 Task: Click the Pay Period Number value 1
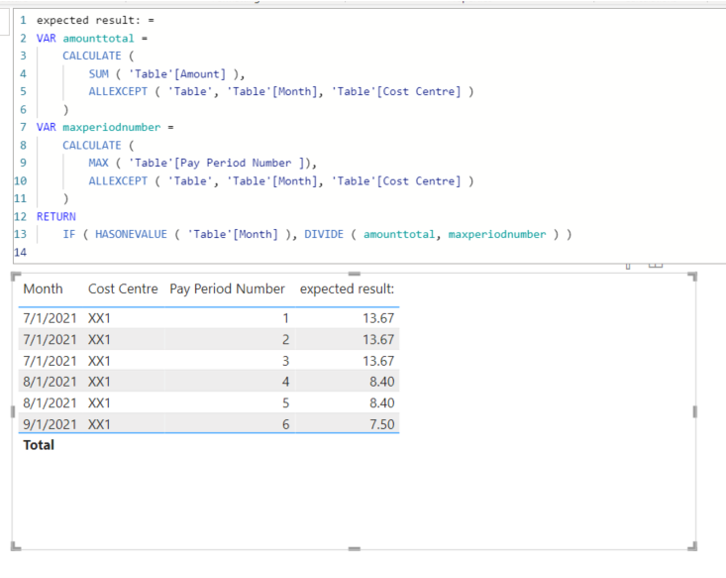coord(286,318)
